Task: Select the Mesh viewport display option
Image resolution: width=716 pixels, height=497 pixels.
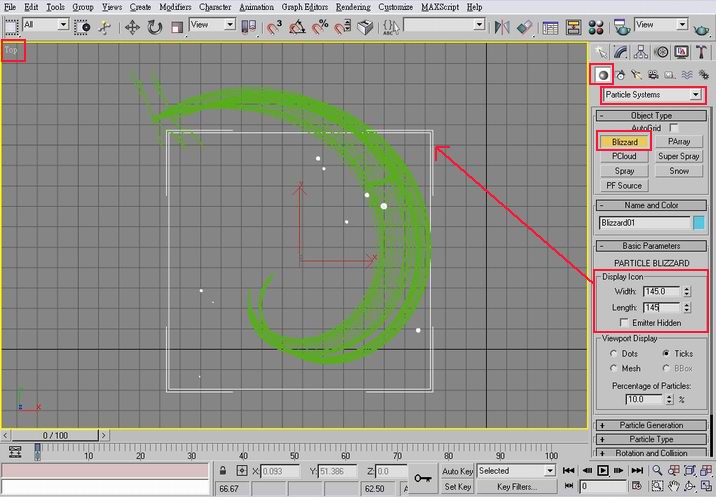Action: pos(614,368)
